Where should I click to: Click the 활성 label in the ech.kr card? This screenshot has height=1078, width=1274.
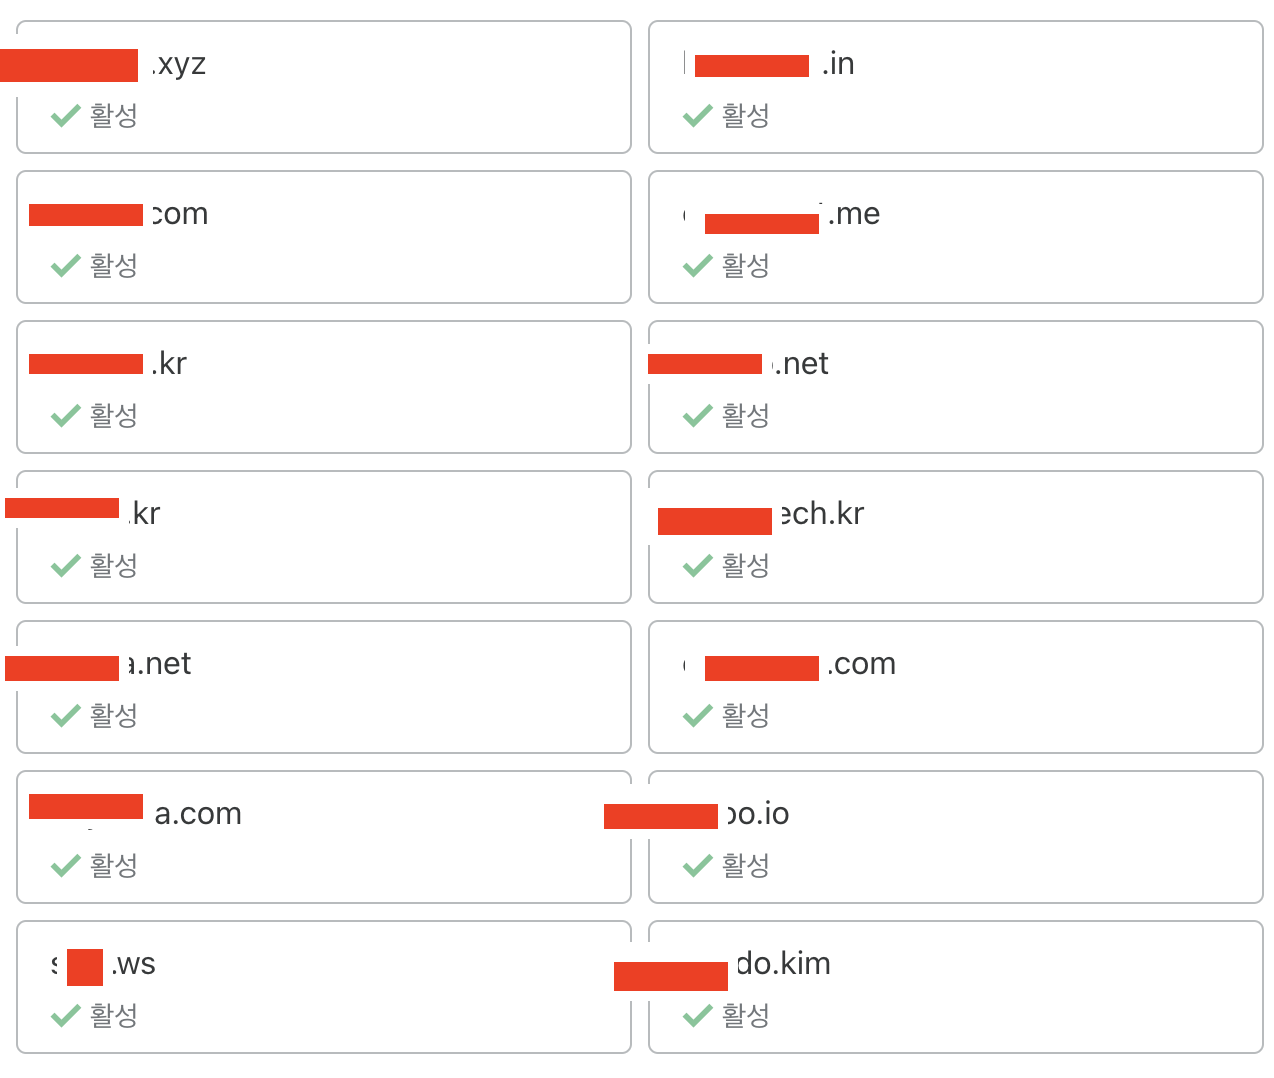click(x=746, y=566)
